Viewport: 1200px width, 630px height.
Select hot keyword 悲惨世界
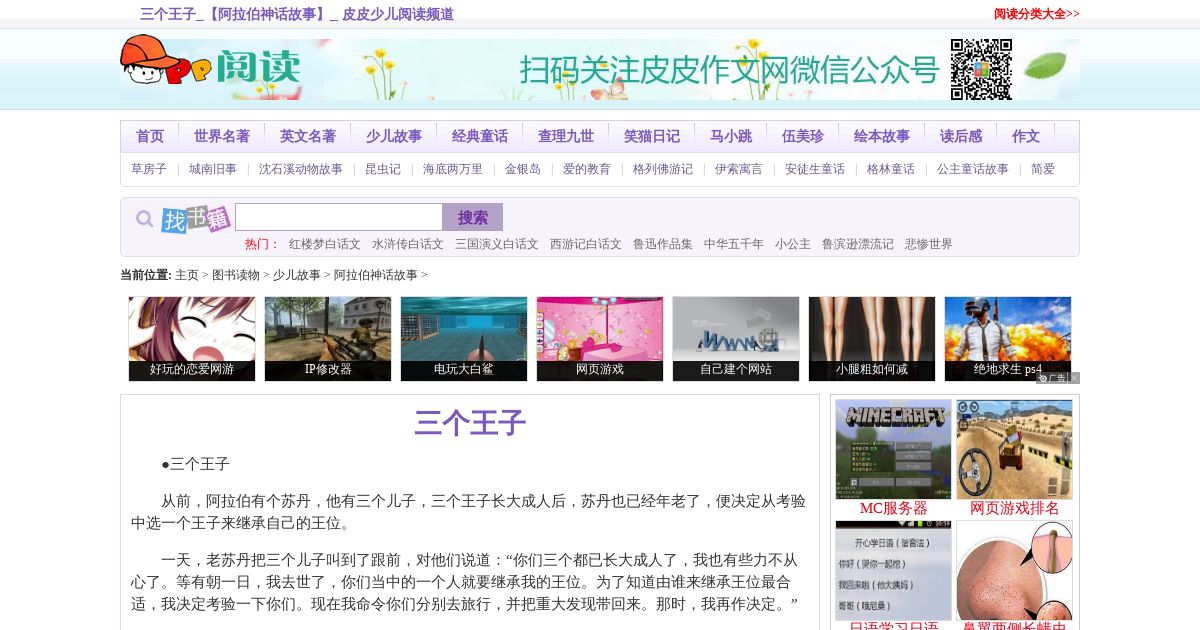(x=929, y=244)
